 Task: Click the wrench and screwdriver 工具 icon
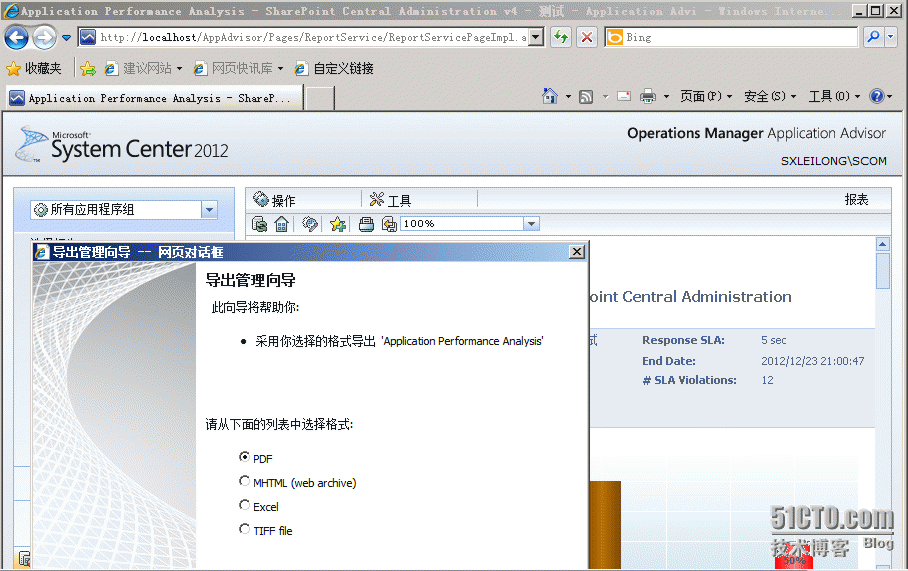[x=376, y=199]
